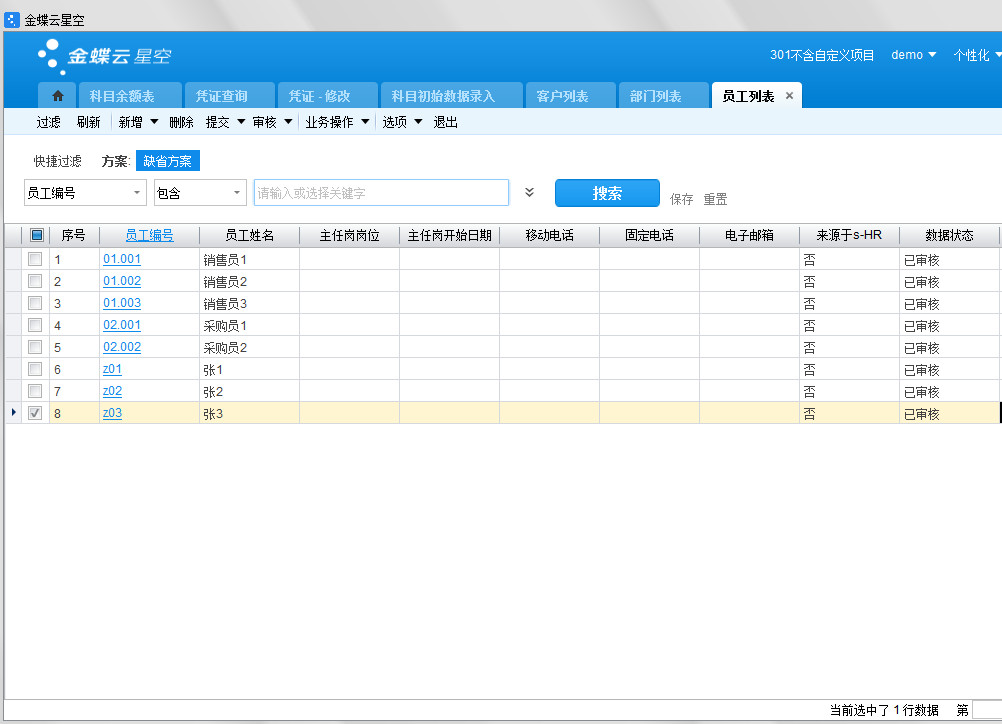Switch to the 凭证查询 tab
Screen dimensions: 1002x724
click(x=221, y=96)
